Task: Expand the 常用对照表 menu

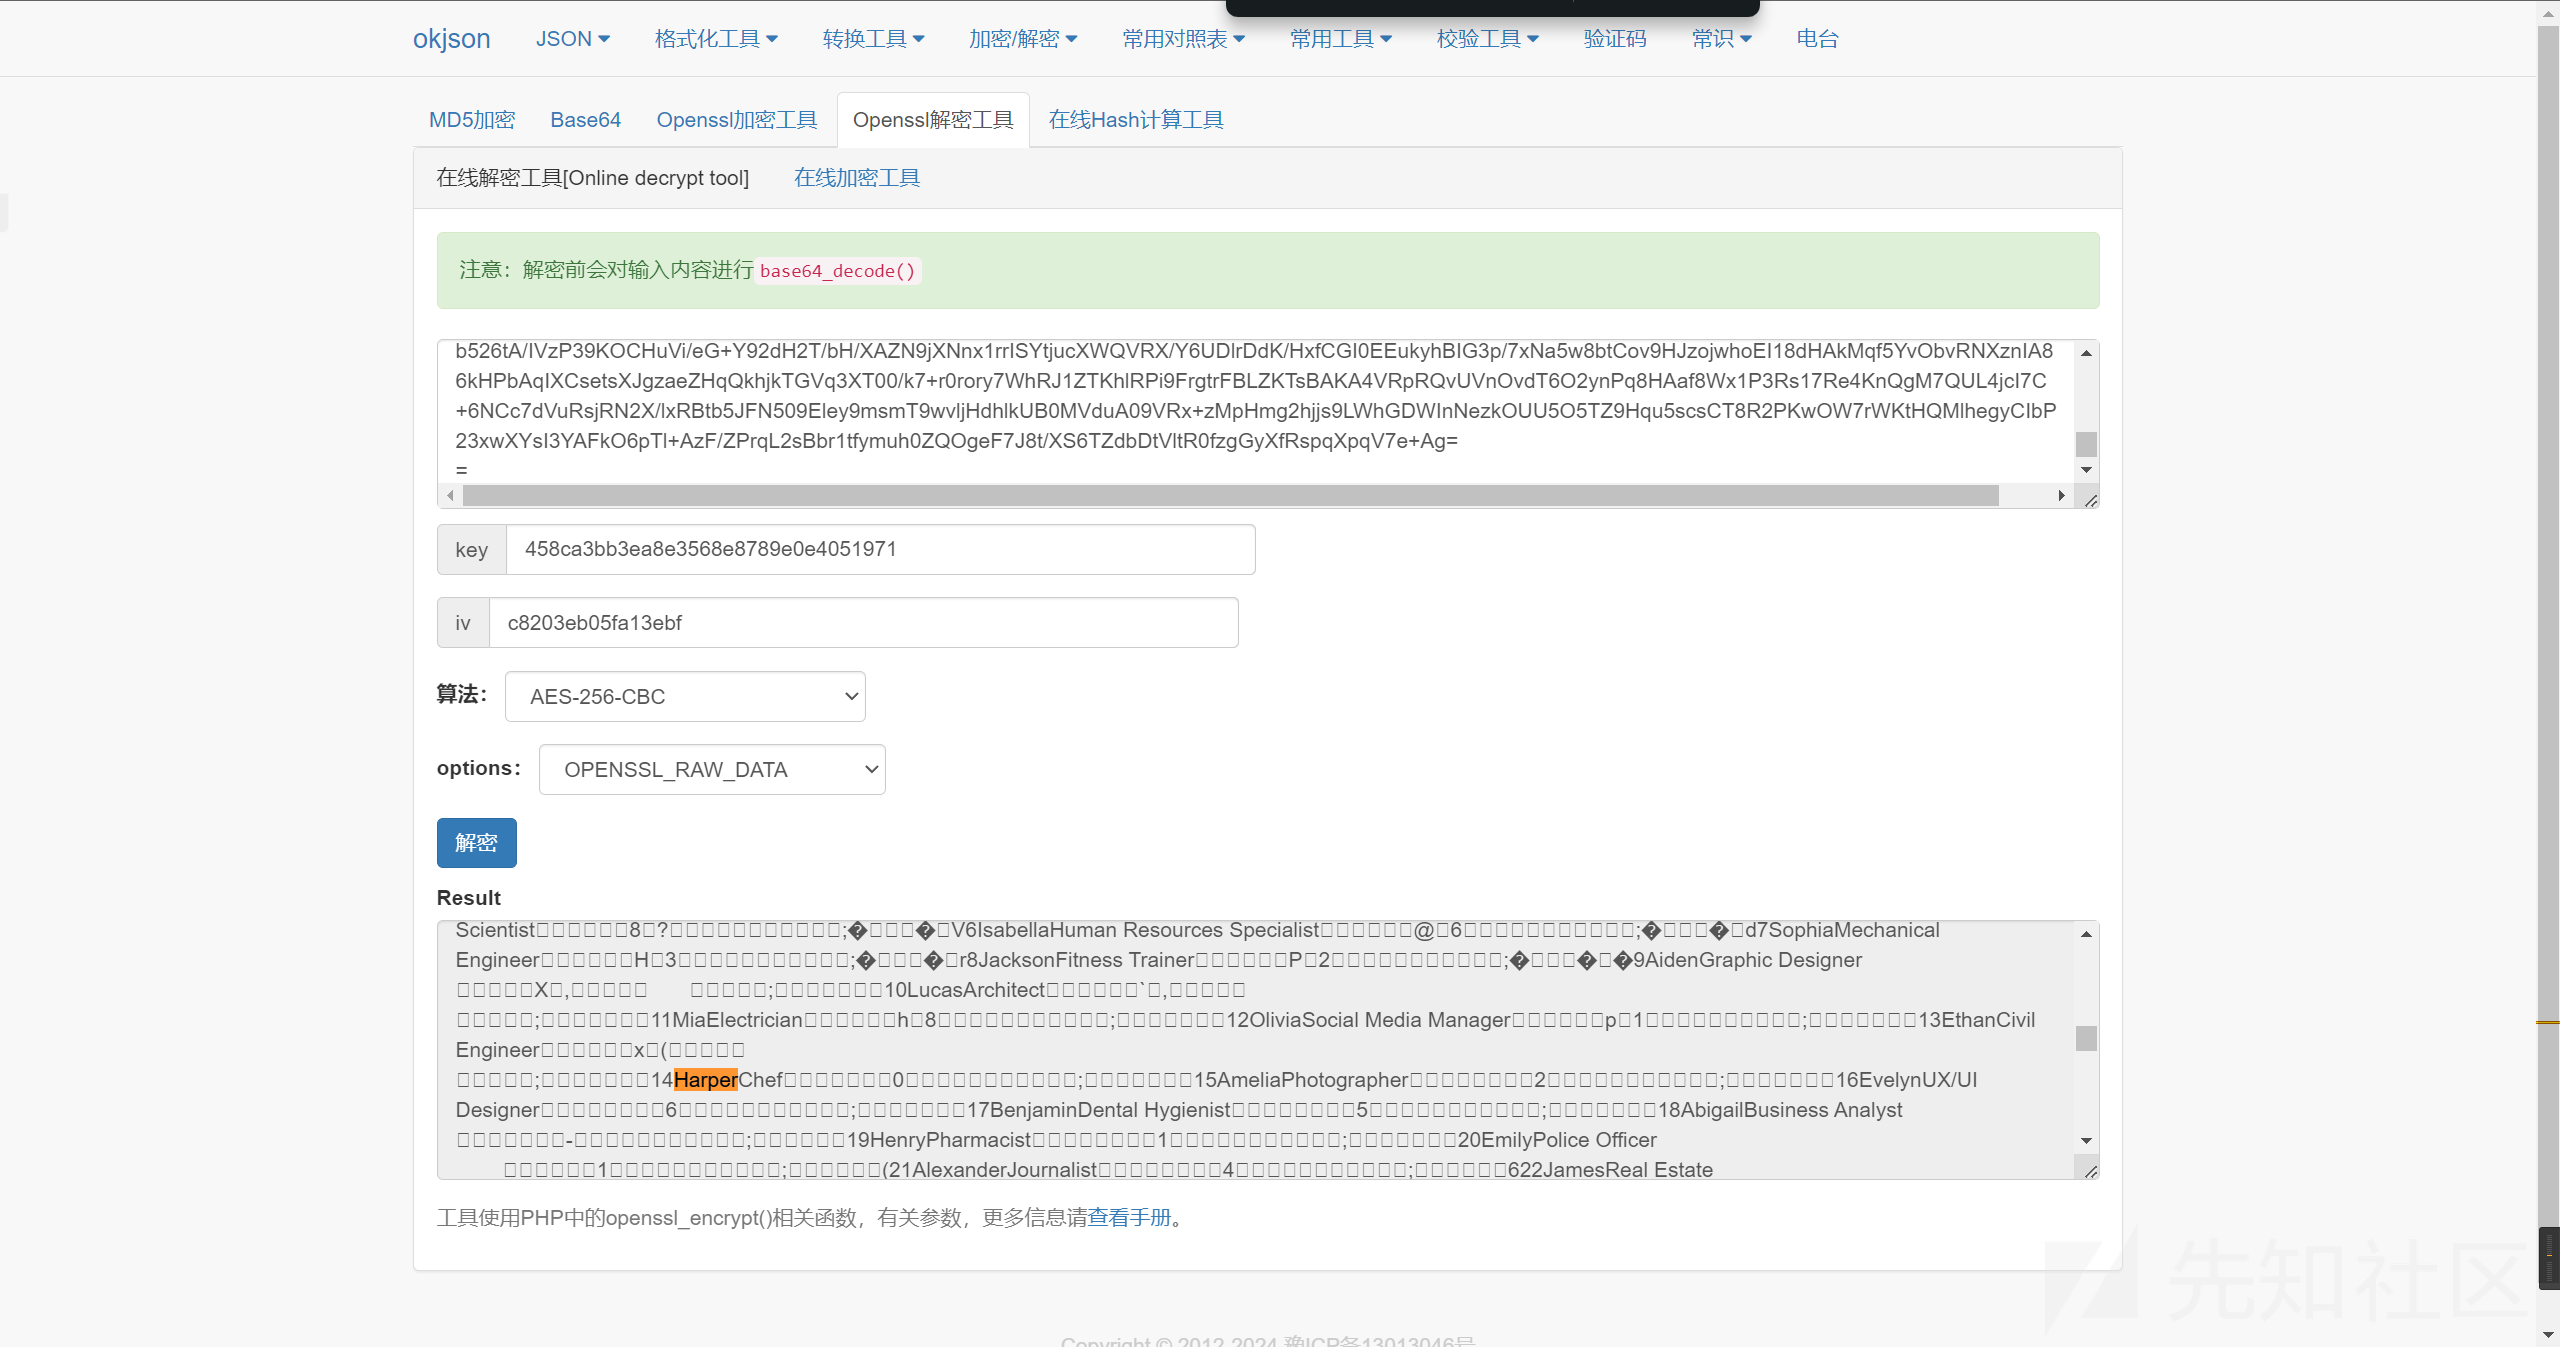Action: click(1183, 39)
